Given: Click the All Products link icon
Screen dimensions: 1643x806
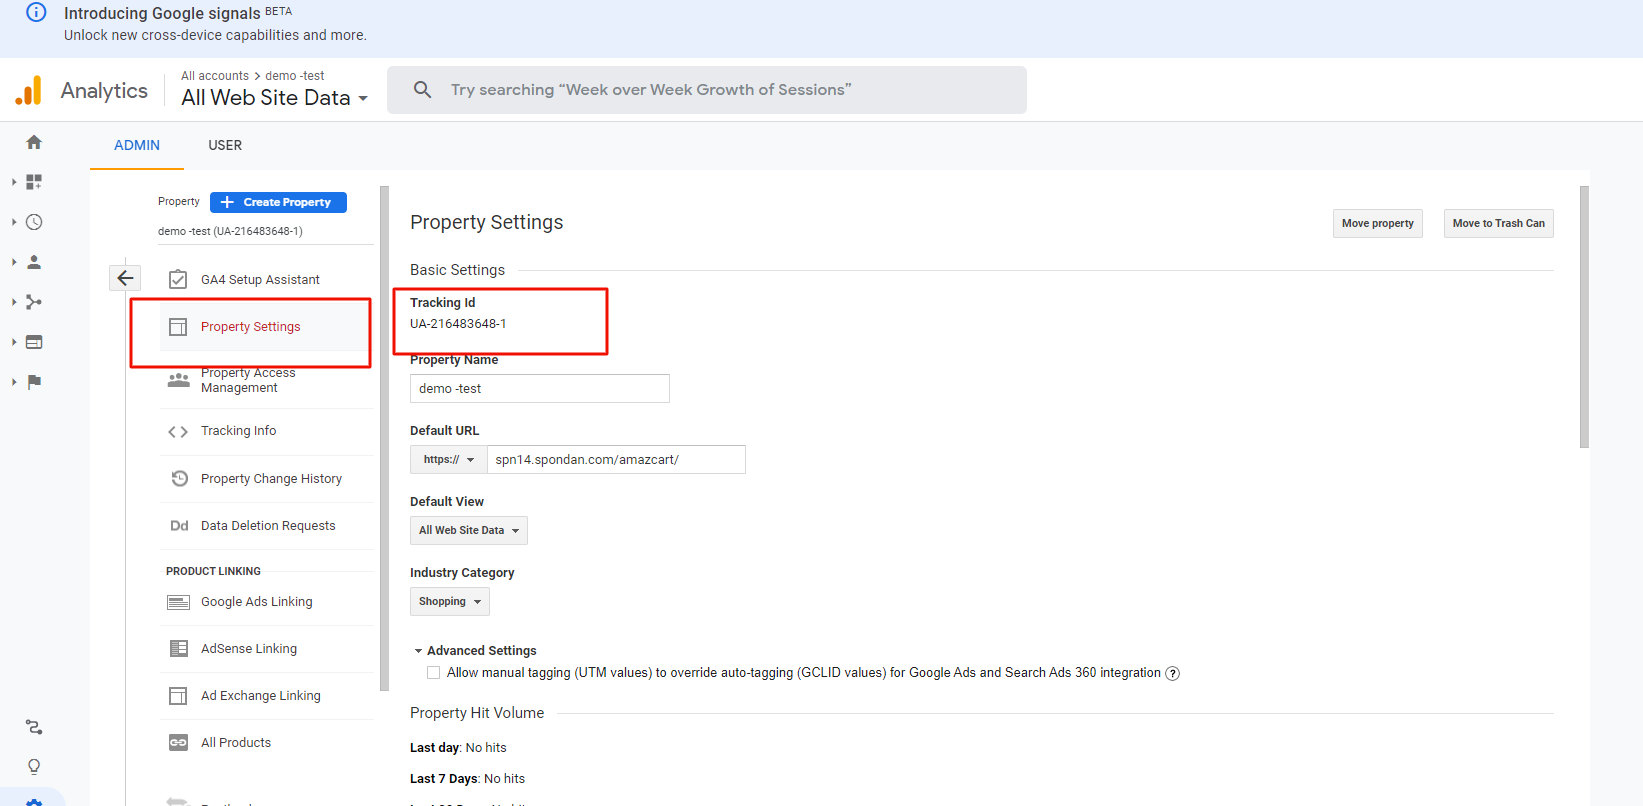Looking at the screenshot, I should click(178, 743).
